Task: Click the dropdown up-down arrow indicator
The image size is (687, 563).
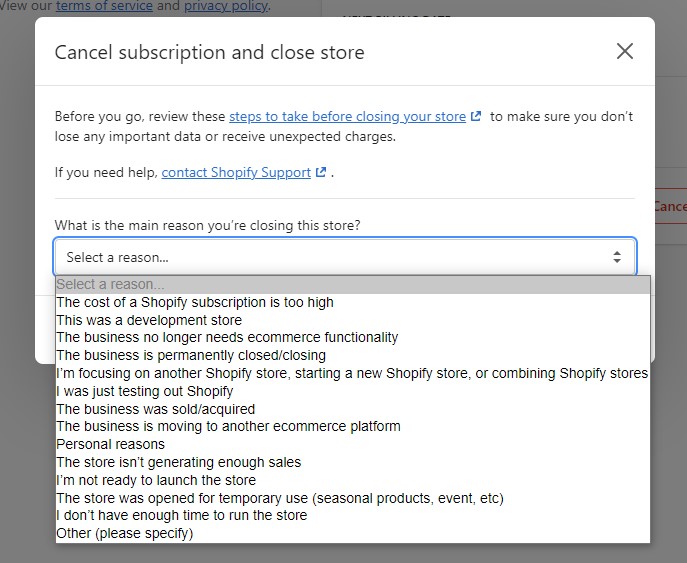Action: click(617, 257)
